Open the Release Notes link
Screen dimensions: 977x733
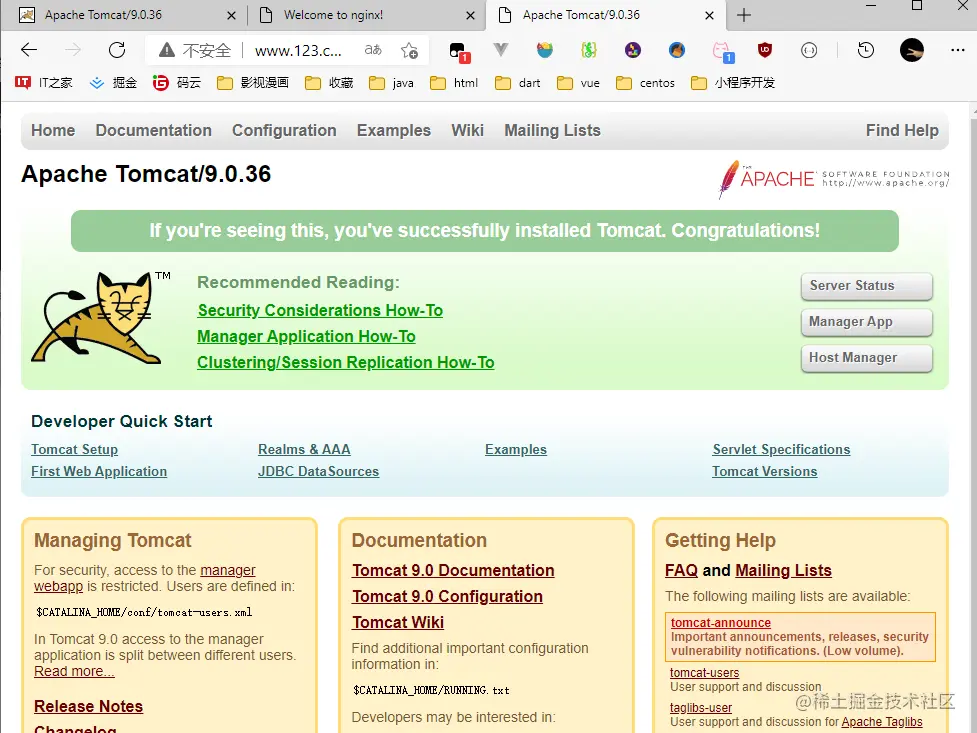[88, 706]
